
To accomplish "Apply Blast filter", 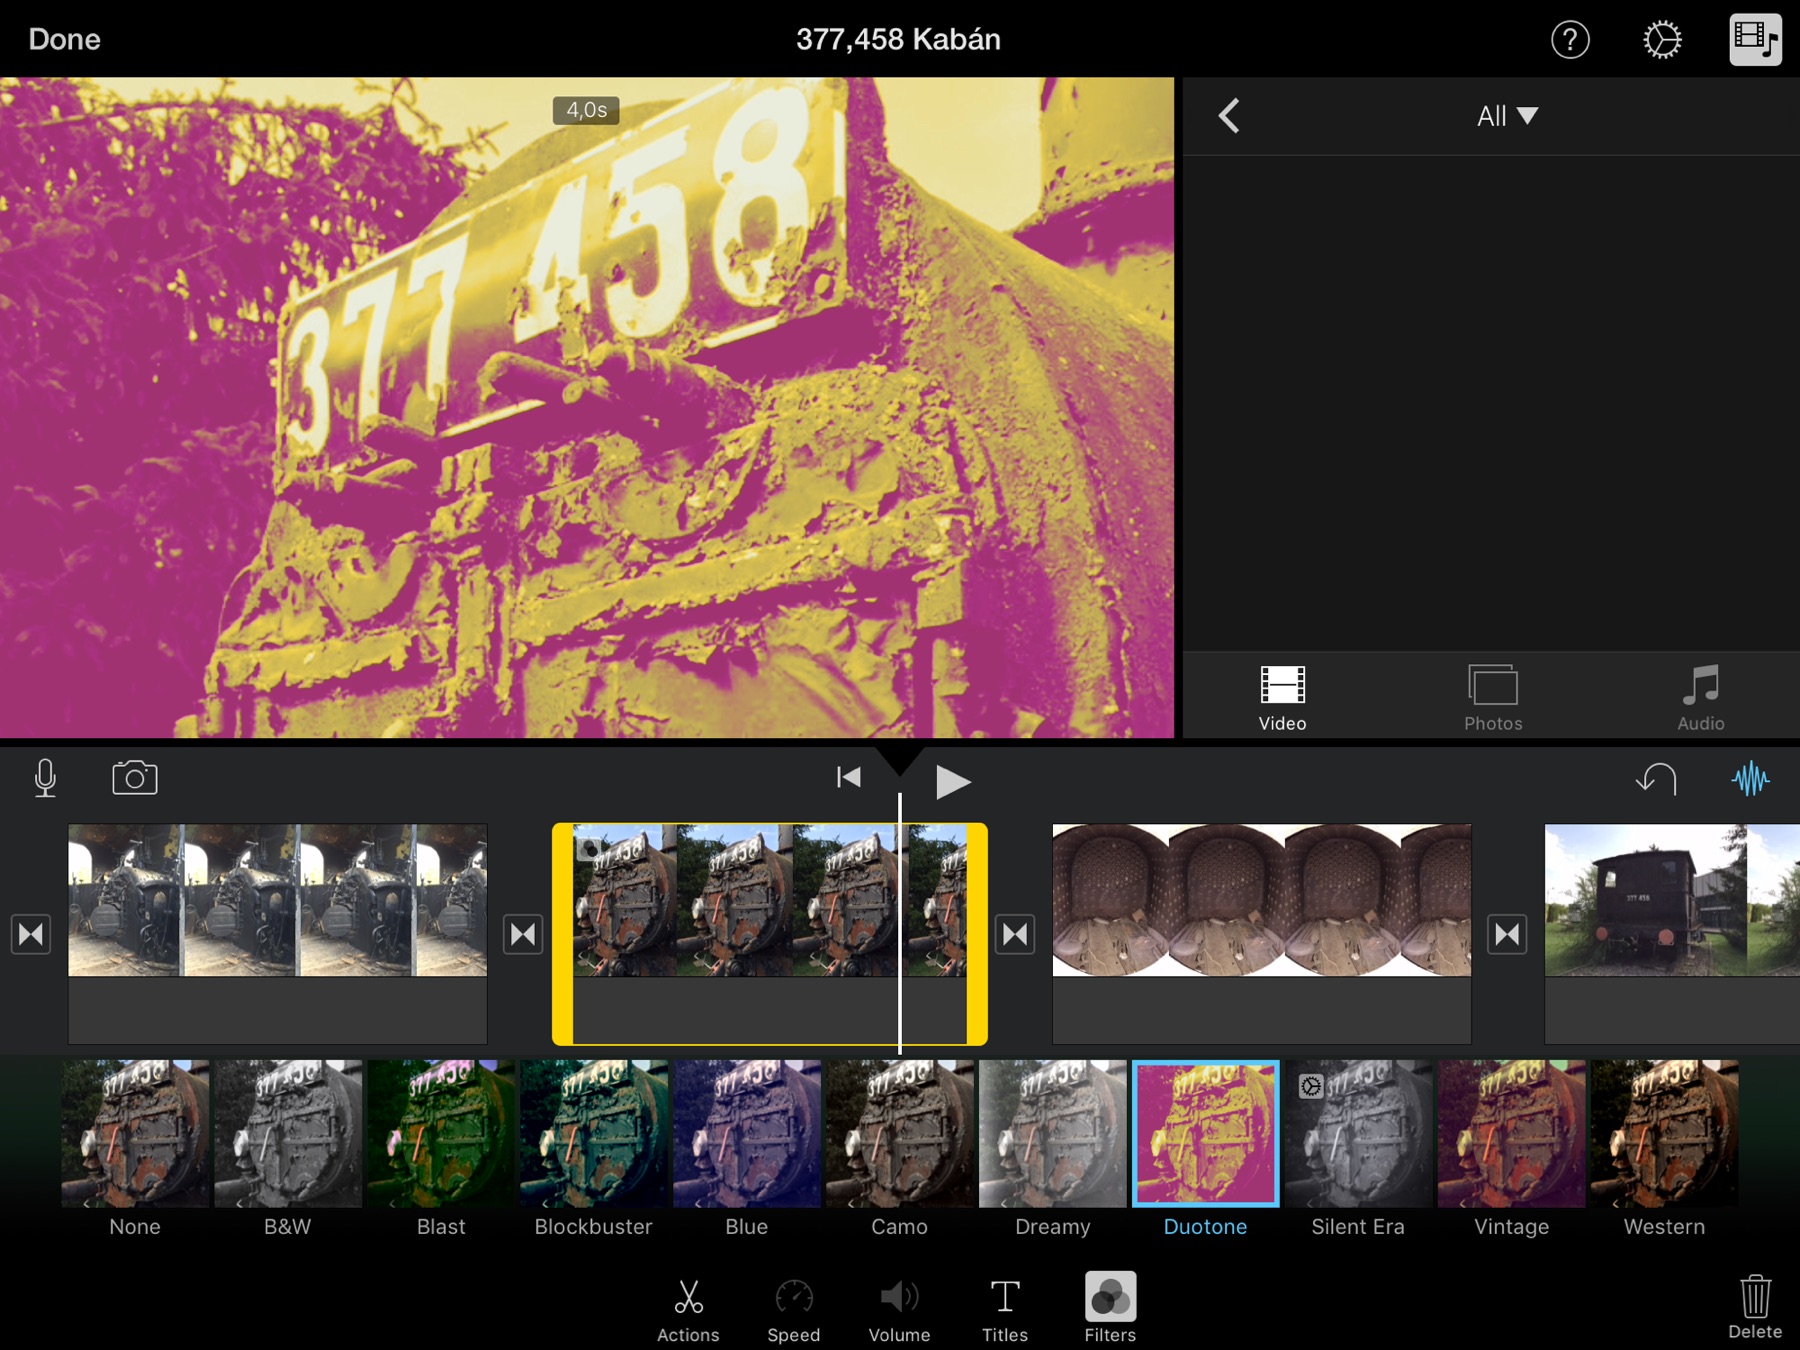I will 441,1148.
